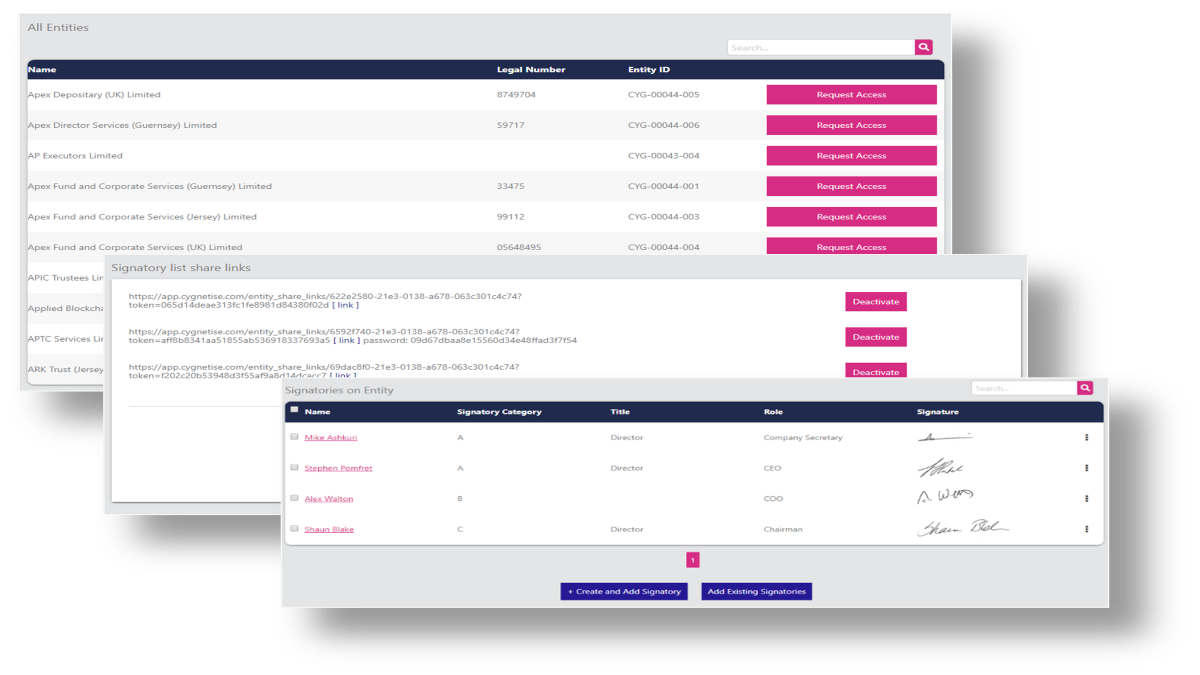Deactivate the first signatory share link
This screenshot has height=675, width=1200.
(x=876, y=301)
